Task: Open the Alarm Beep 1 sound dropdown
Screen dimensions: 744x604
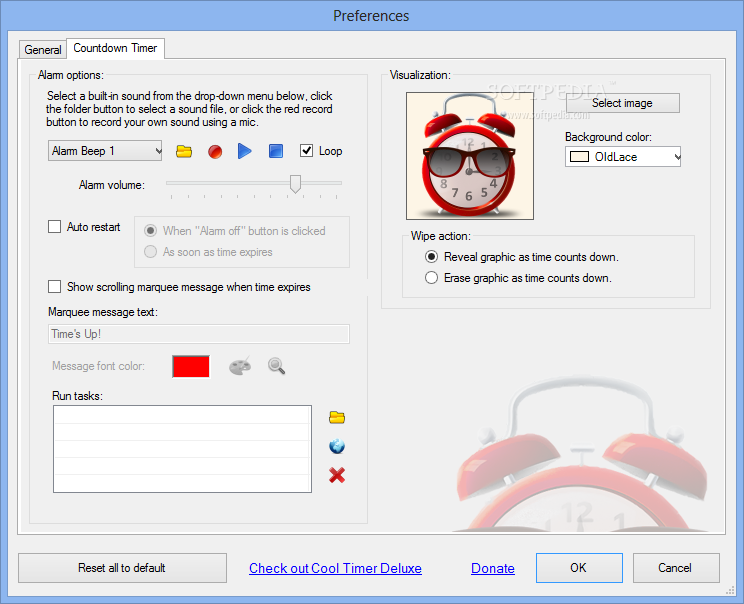Action: (x=105, y=151)
